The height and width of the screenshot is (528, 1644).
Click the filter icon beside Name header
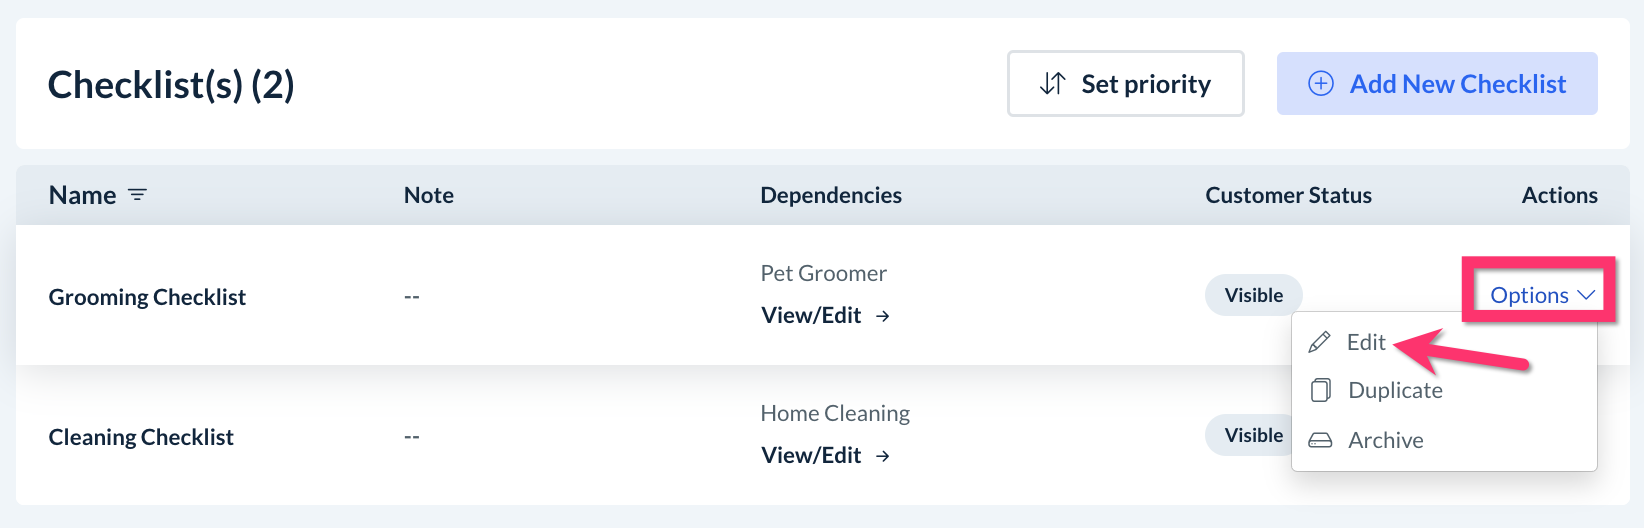point(137,195)
